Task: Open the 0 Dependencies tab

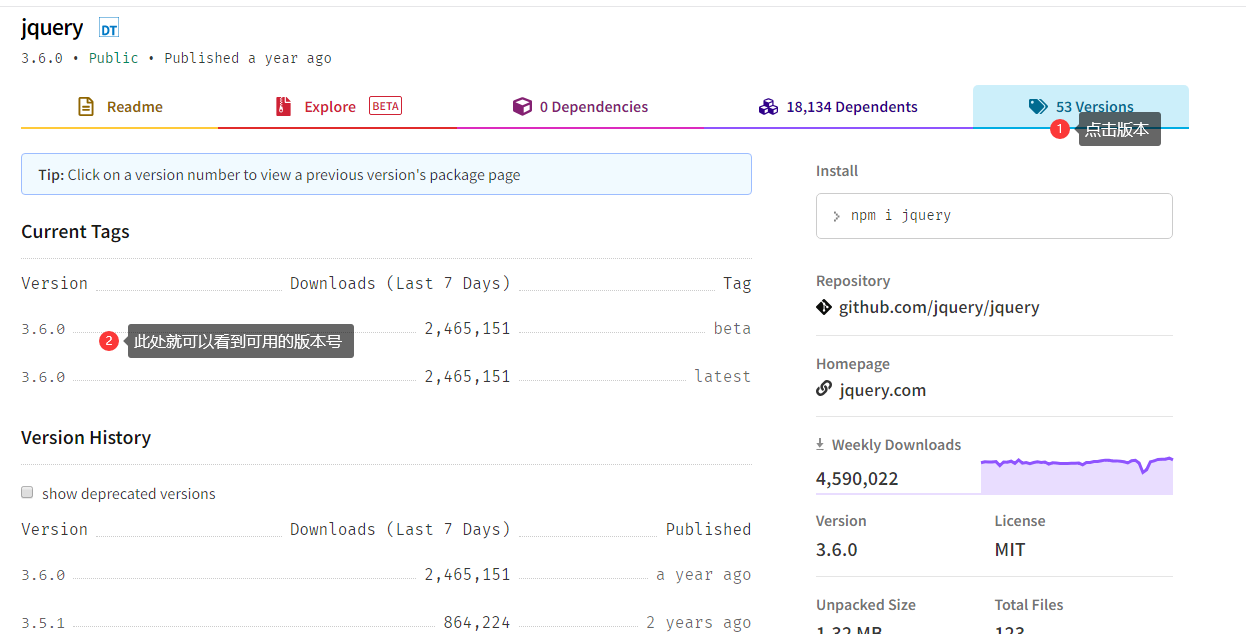Action: 580,107
